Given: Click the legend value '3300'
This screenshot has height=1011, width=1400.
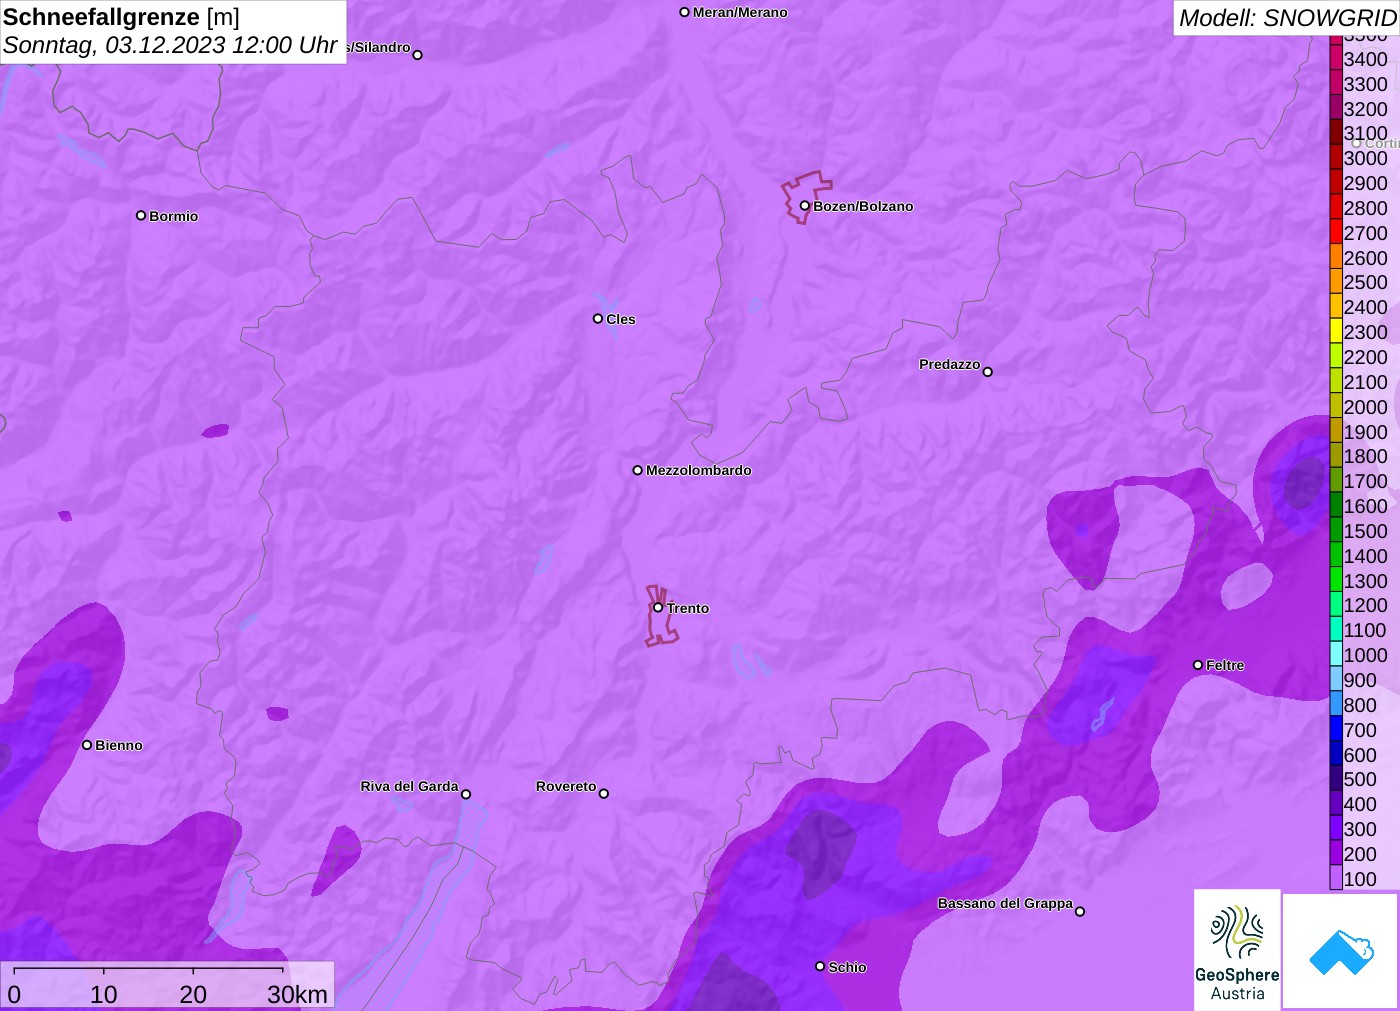Looking at the screenshot, I should (1365, 84).
